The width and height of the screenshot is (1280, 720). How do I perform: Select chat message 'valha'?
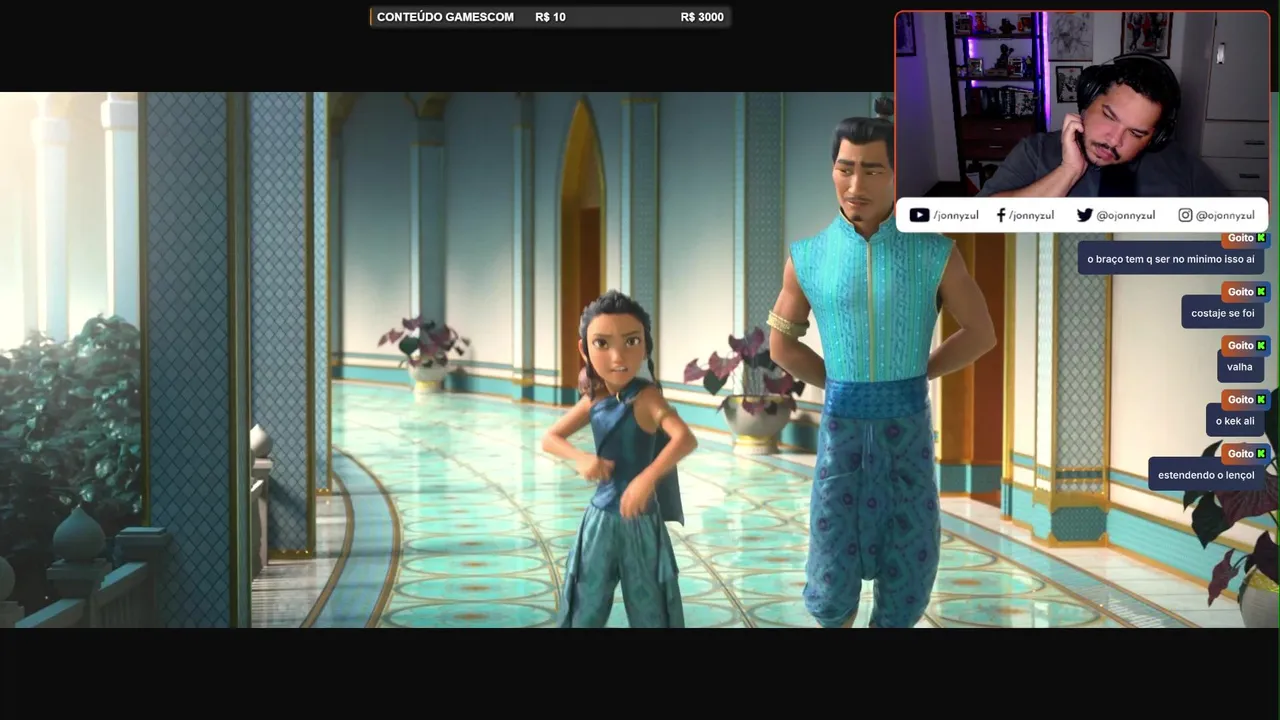pyautogui.click(x=1240, y=367)
